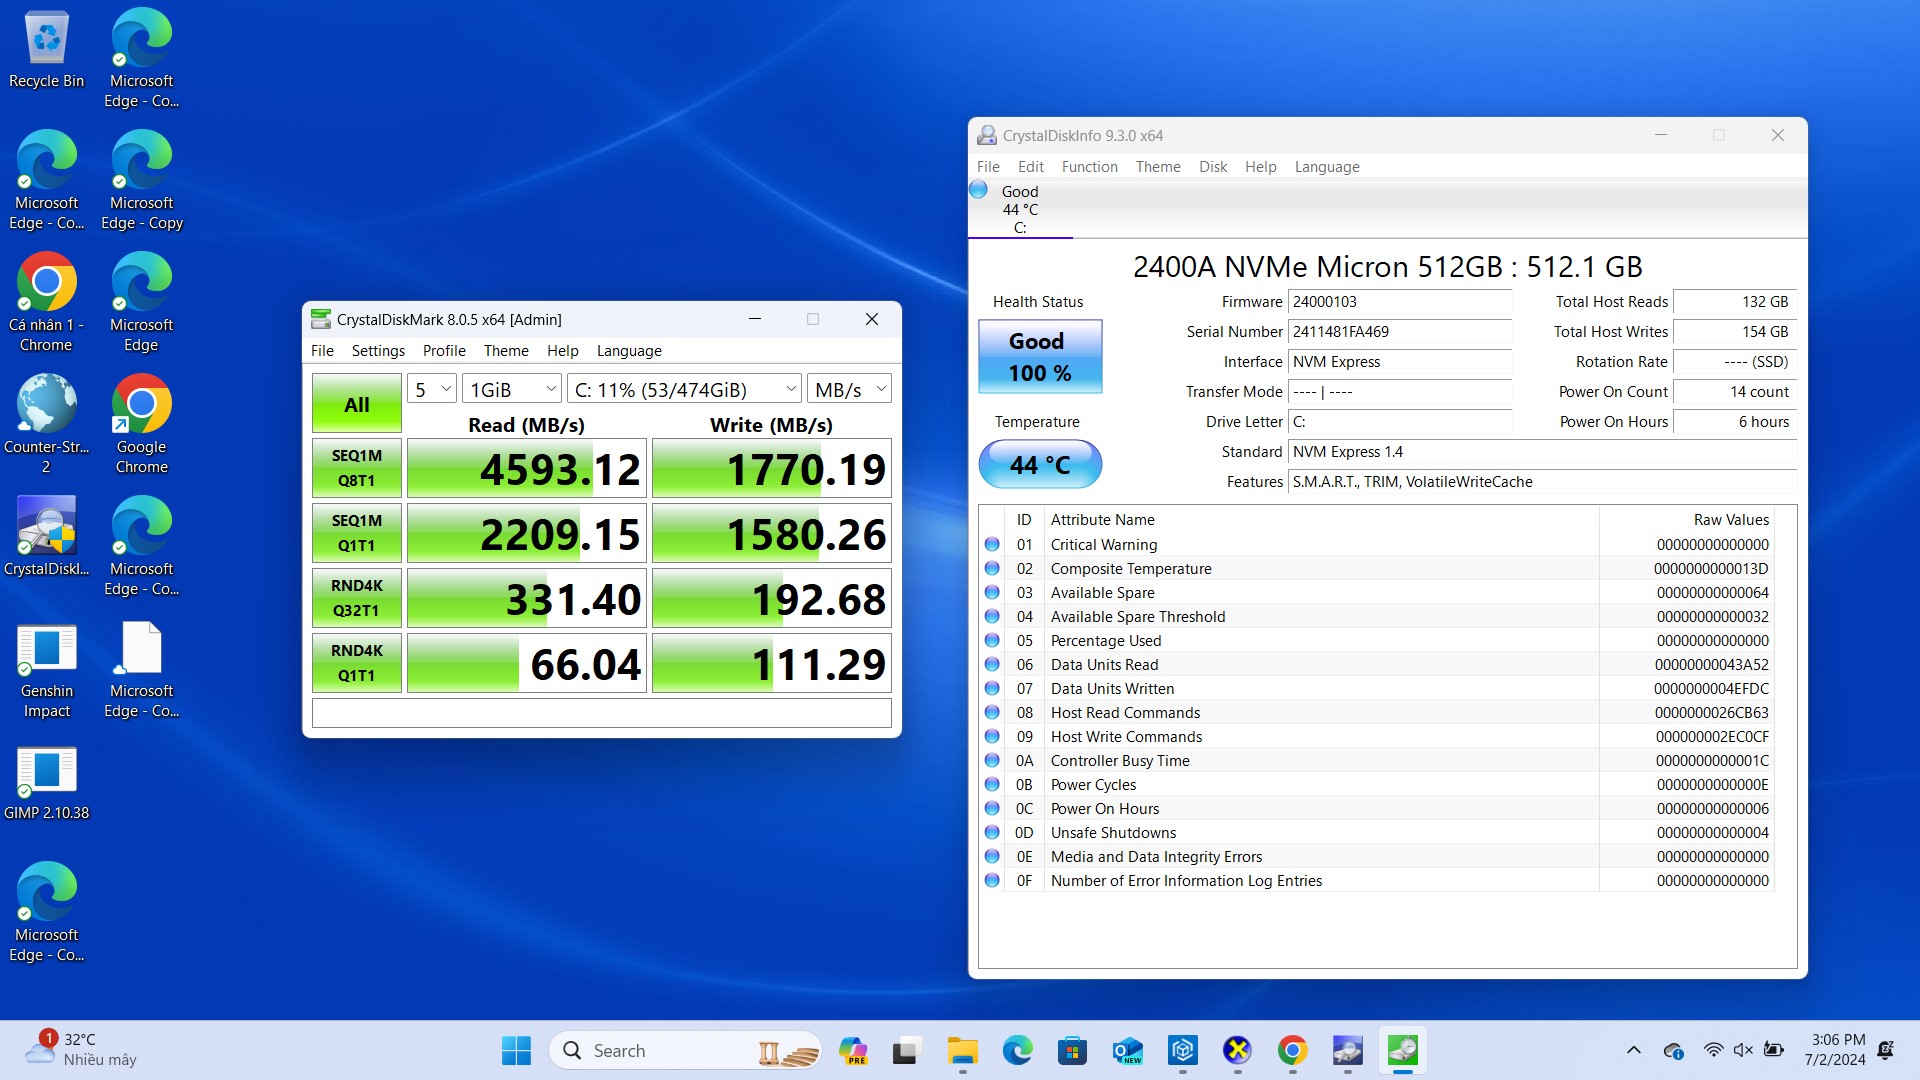Click the RND4K Q1T1 write result 111.29
This screenshot has width=1920, height=1080.
click(x=771, y=663)
